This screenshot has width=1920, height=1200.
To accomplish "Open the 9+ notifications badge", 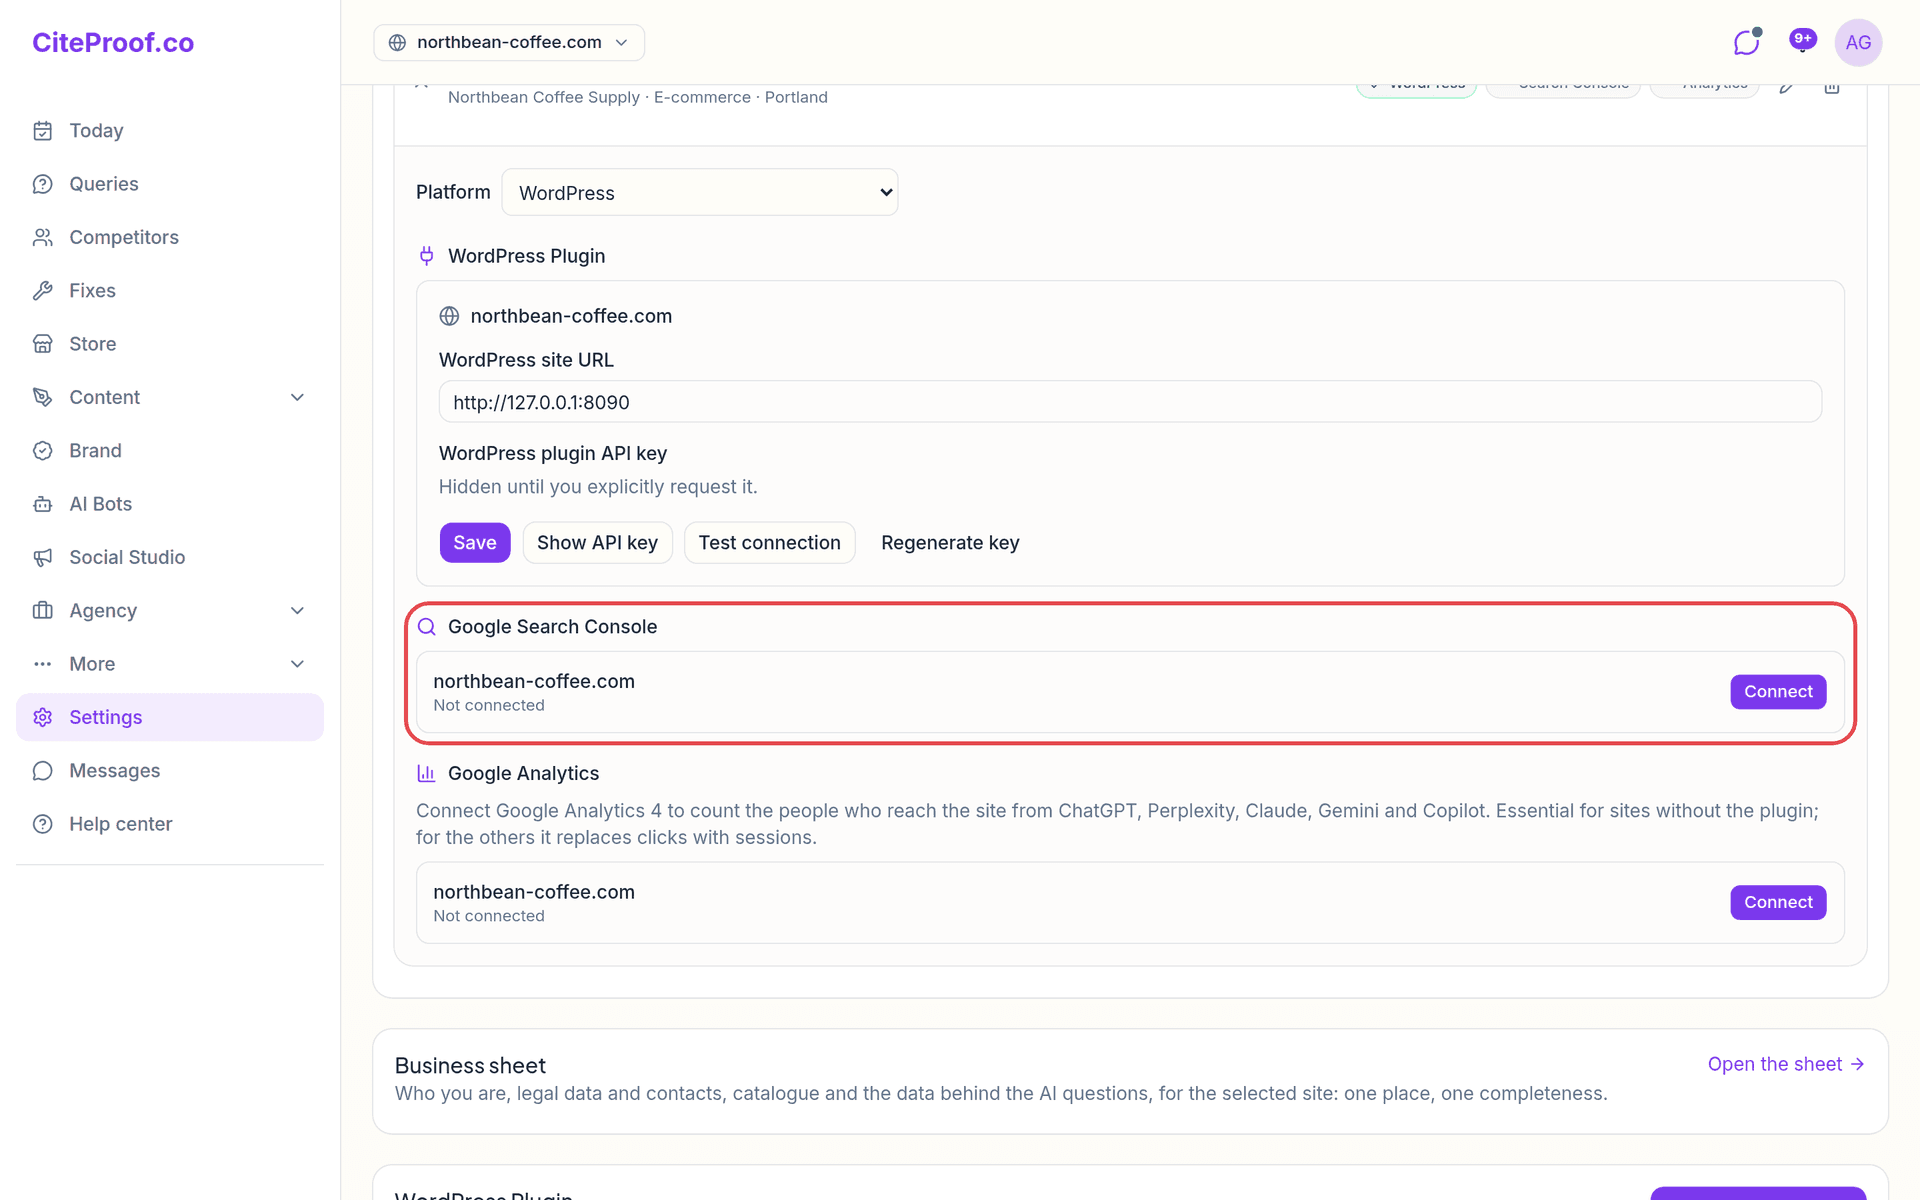I will [1803, 40].
